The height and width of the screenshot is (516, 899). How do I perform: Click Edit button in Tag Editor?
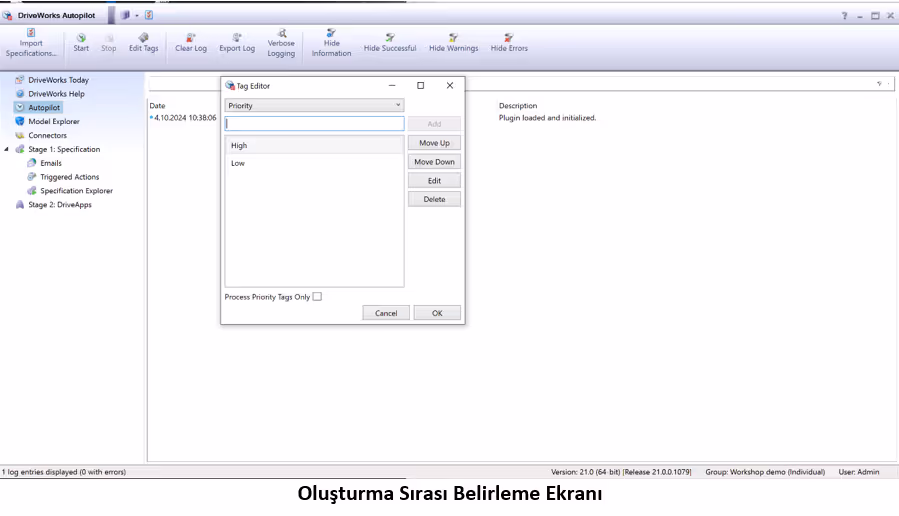pyautogui.click(x=434, y=181)
